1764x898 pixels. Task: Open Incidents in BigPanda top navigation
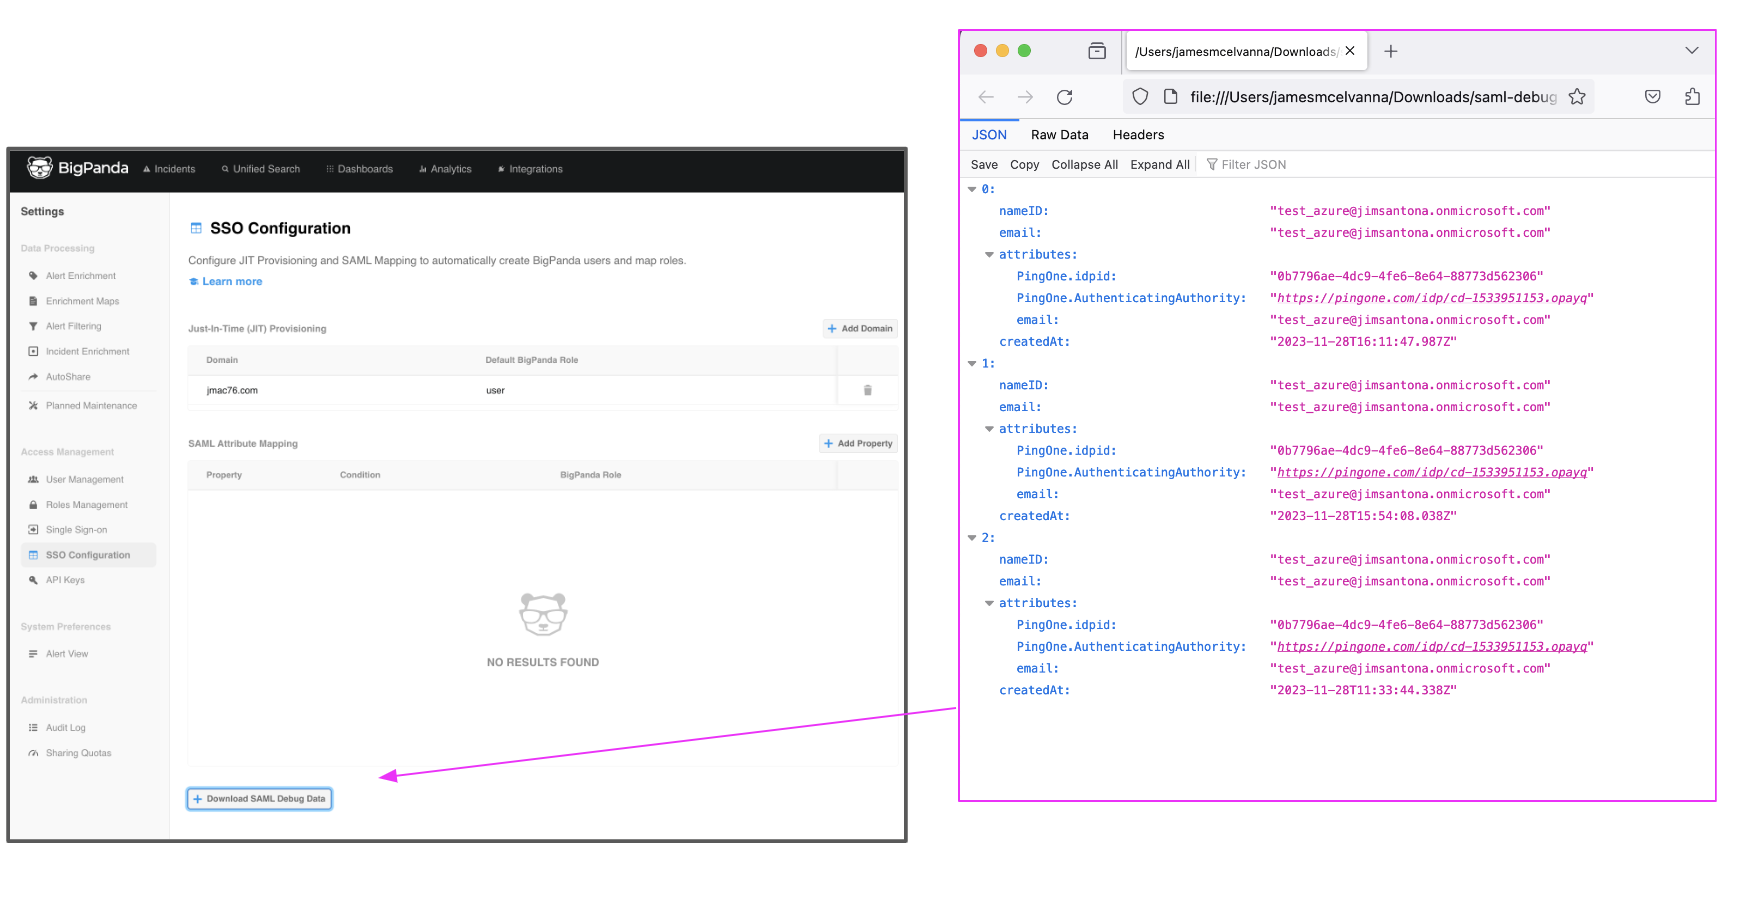coord(169,169)
